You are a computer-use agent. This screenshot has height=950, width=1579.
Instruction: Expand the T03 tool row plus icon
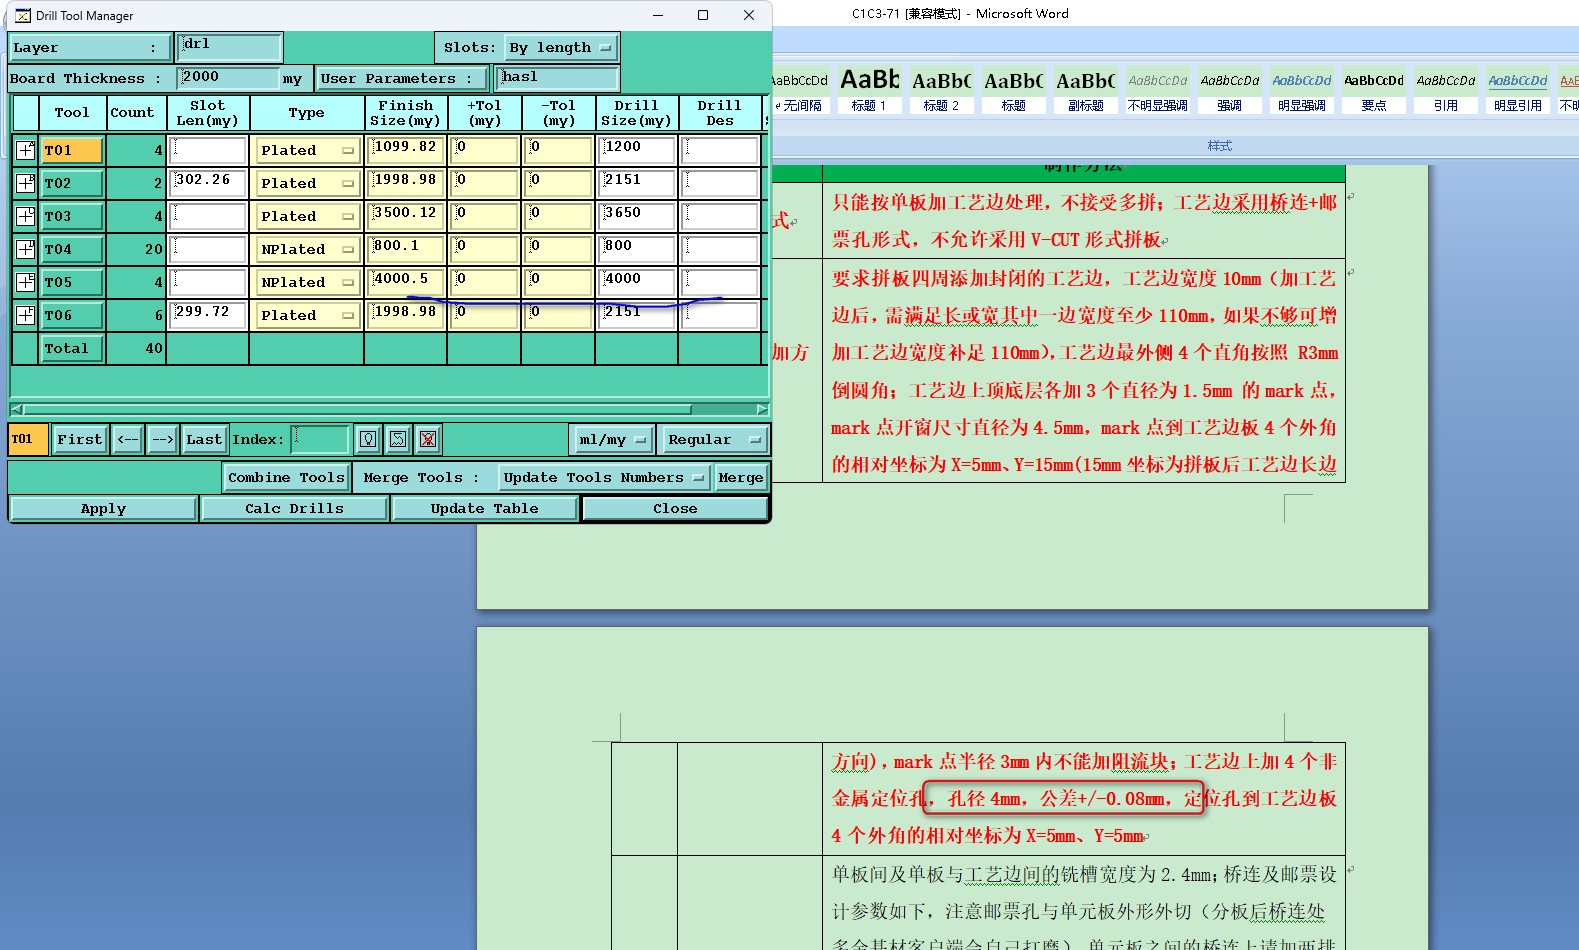click(x=25, y=216)
